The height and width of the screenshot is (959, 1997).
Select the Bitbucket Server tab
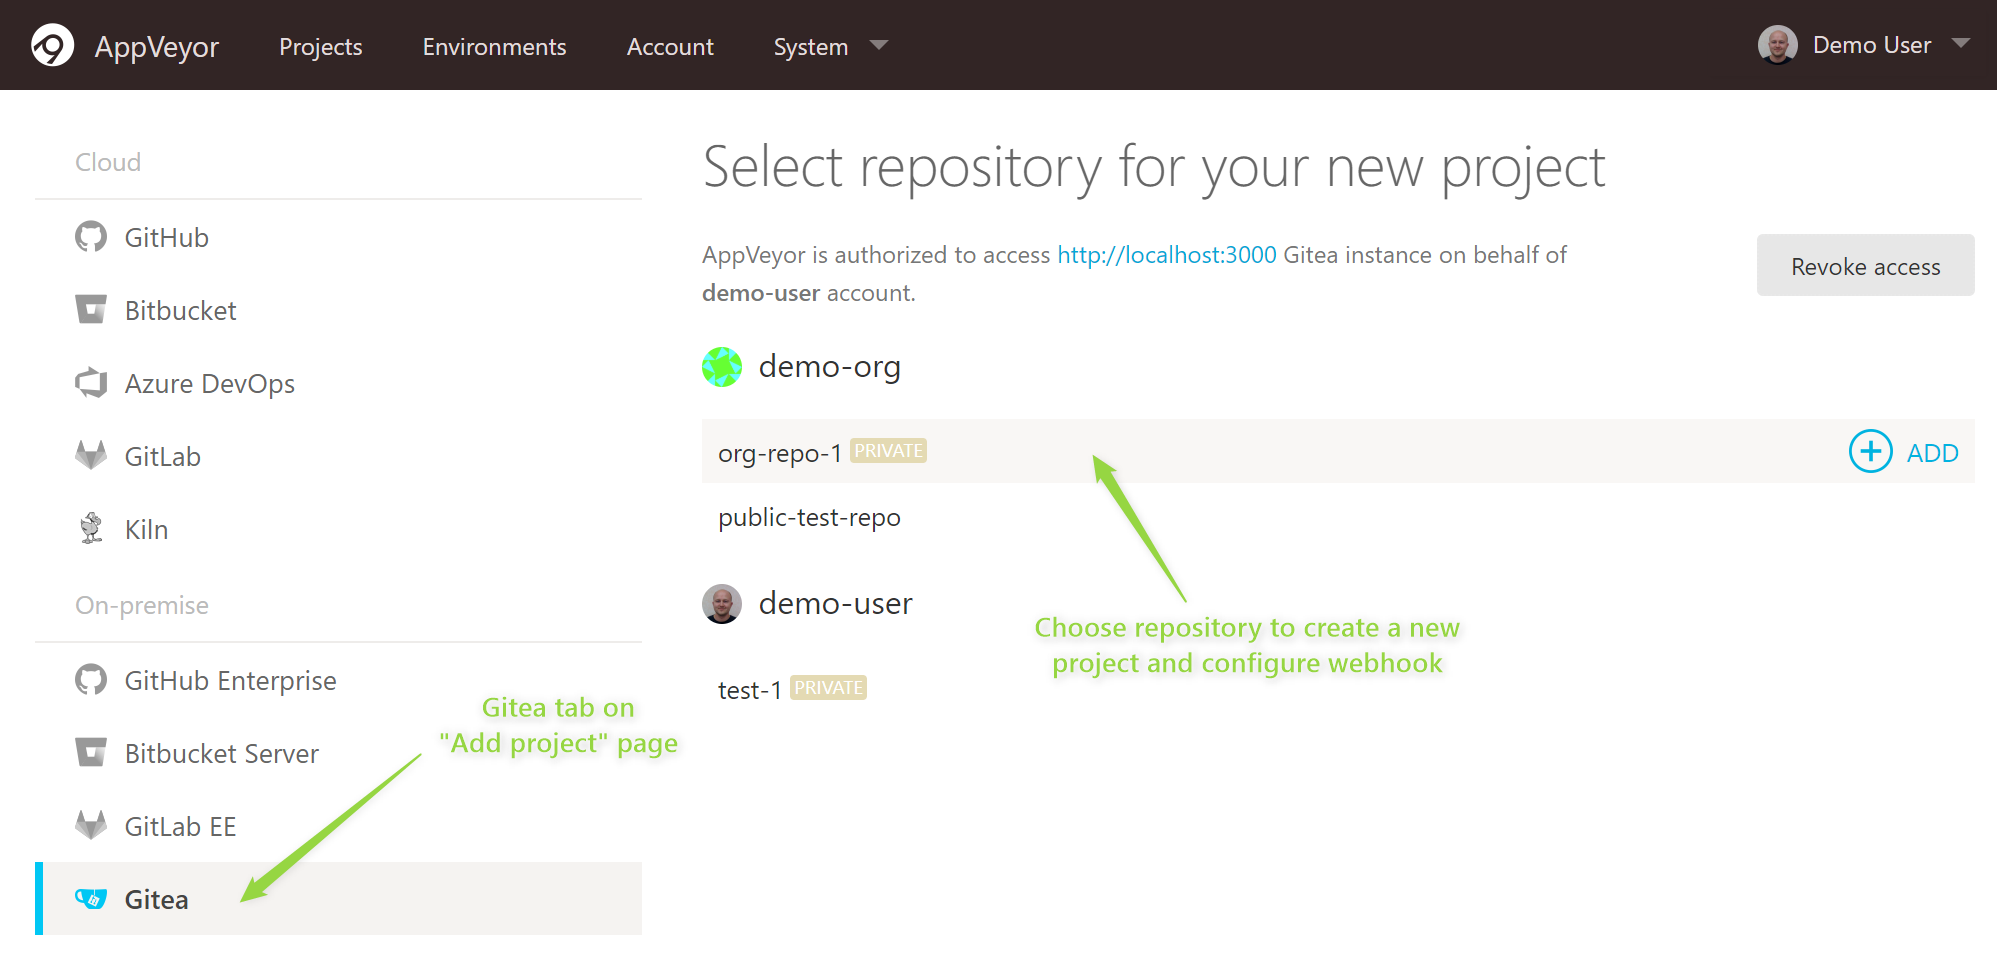338,753
